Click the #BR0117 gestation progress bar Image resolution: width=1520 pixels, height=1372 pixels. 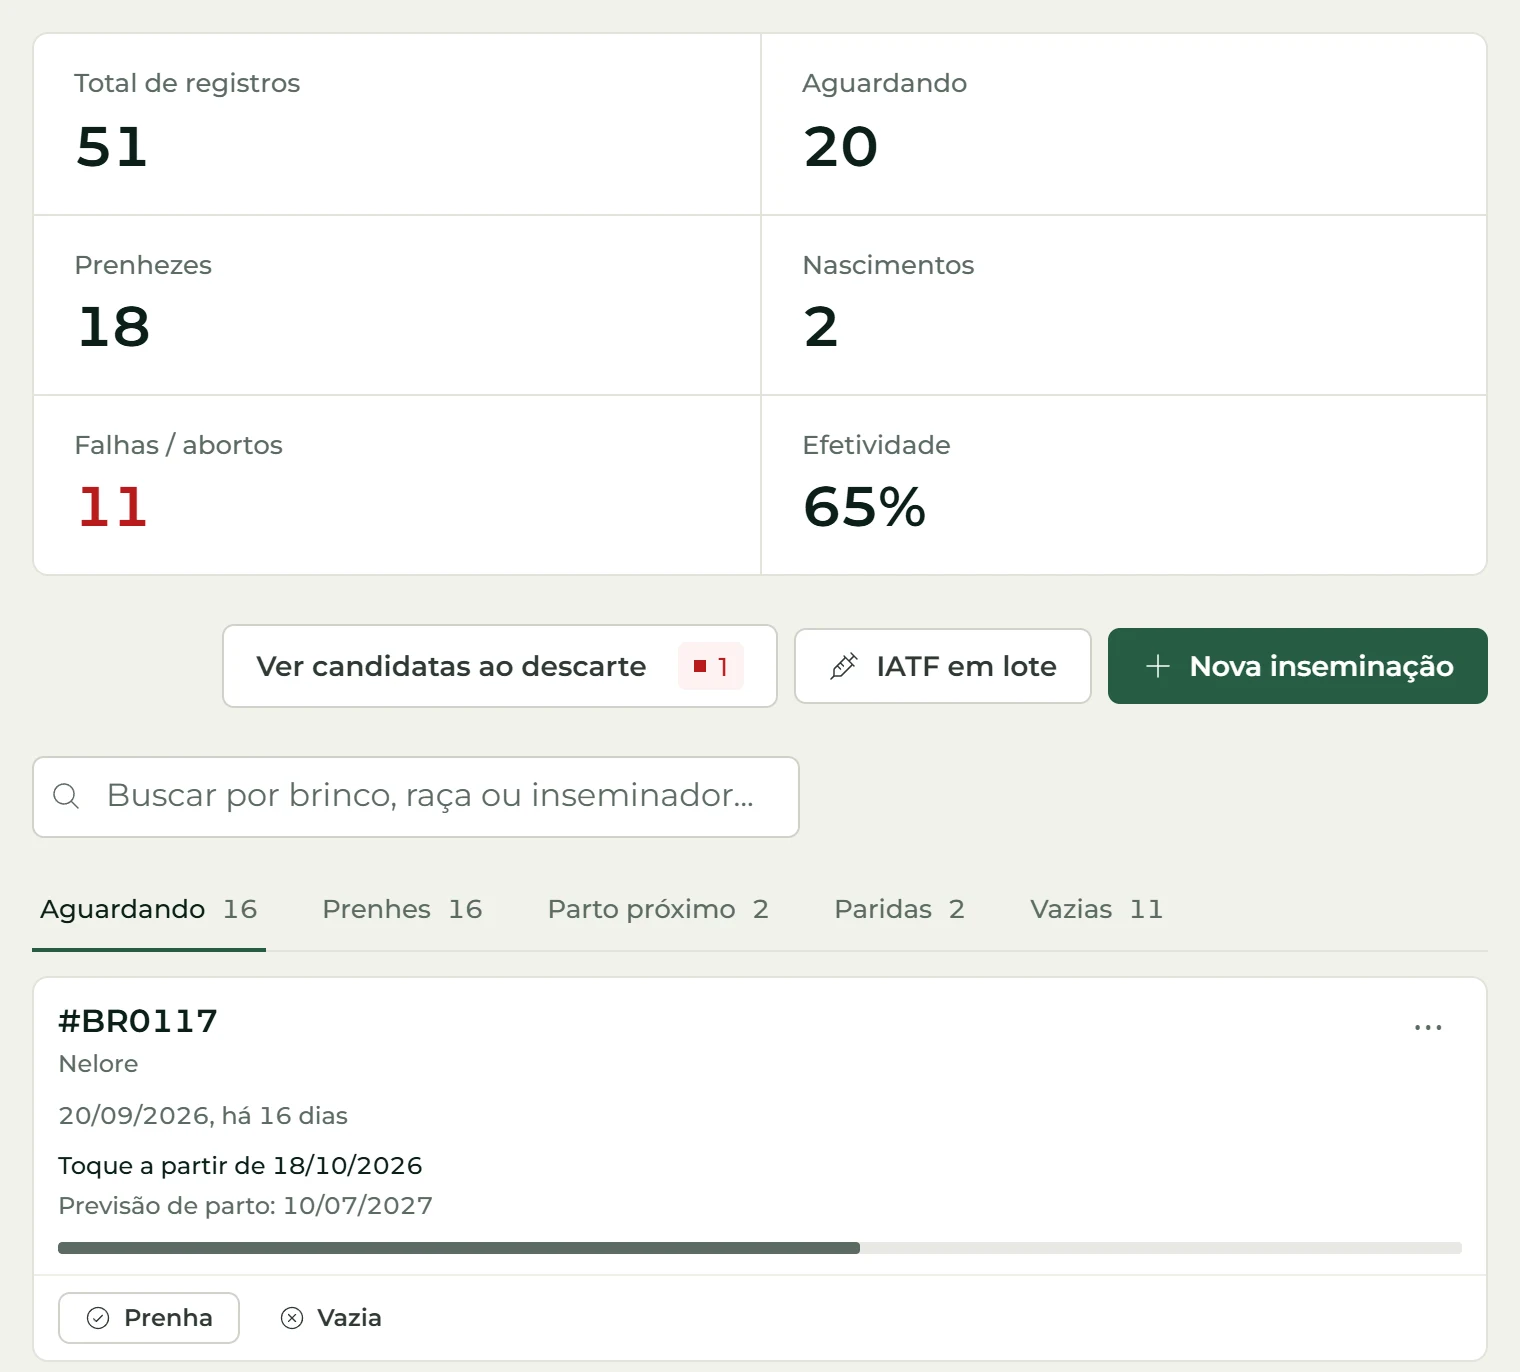click(x=760, y=1248)
